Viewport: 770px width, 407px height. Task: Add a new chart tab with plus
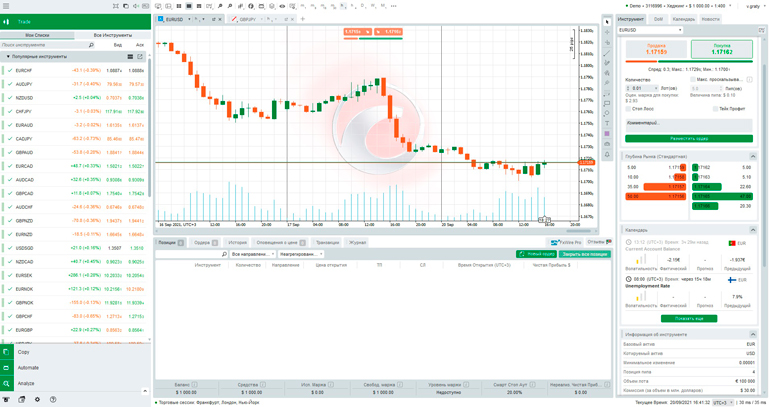pos(302,19)
